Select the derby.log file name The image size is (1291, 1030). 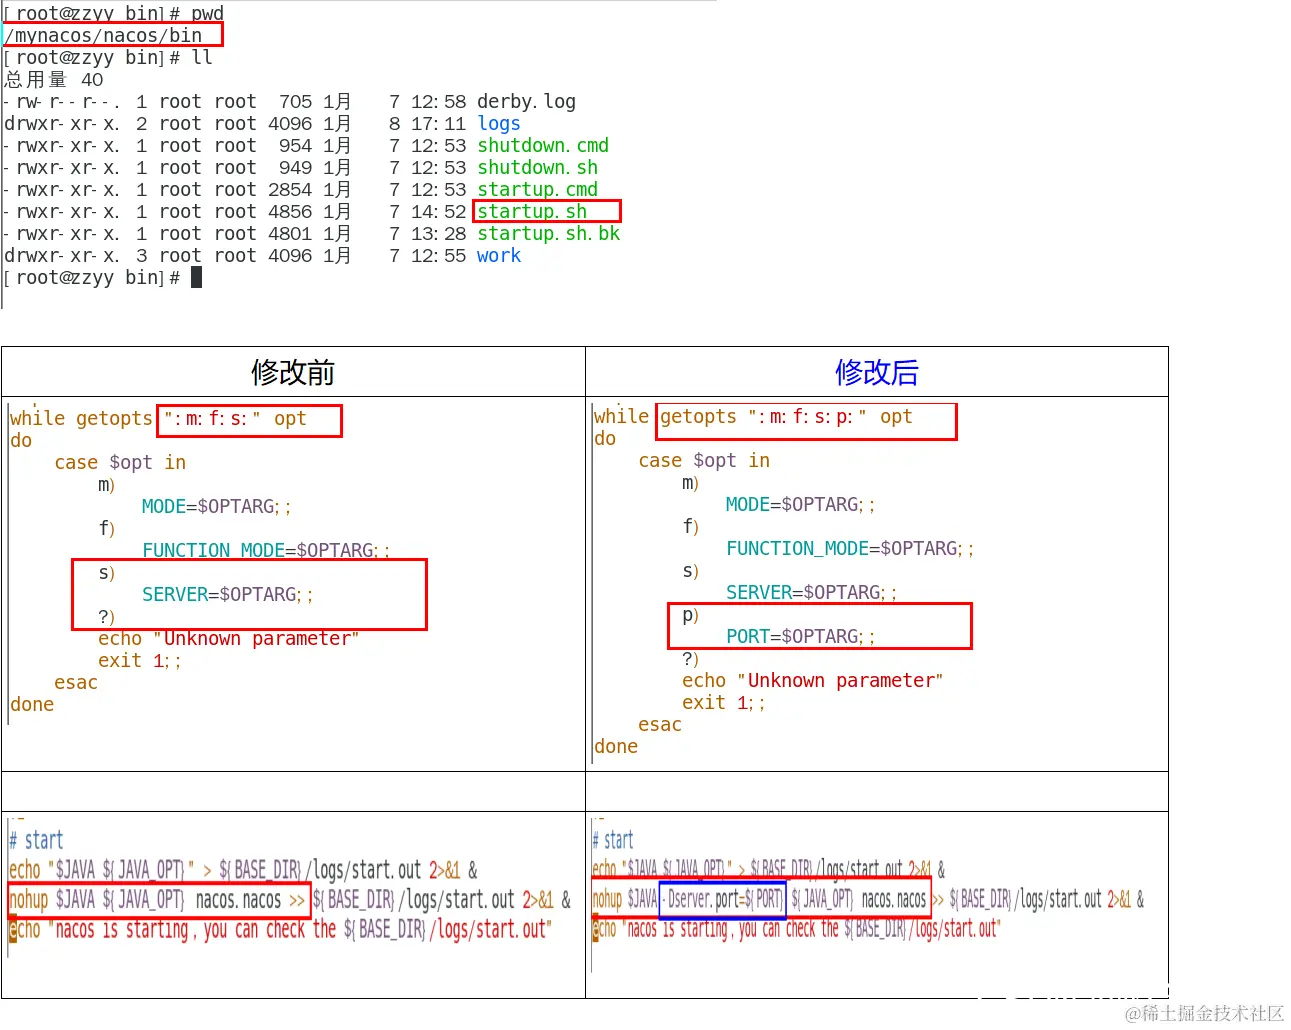(x=526, y=101)
